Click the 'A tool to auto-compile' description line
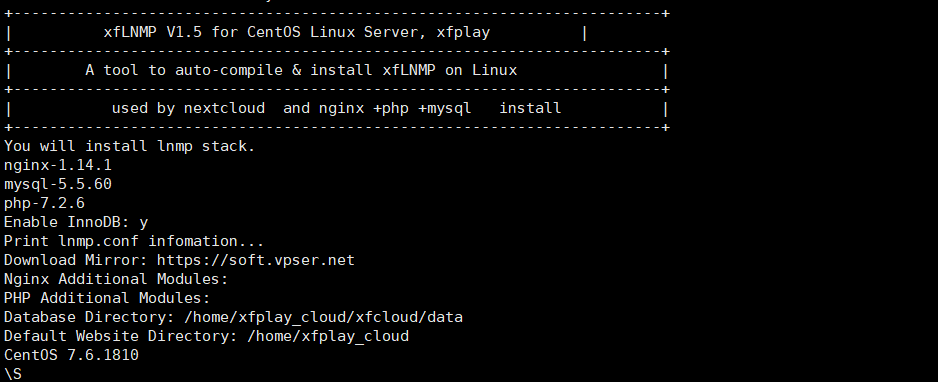Screen dimensions: 938x382 (301, 71)
